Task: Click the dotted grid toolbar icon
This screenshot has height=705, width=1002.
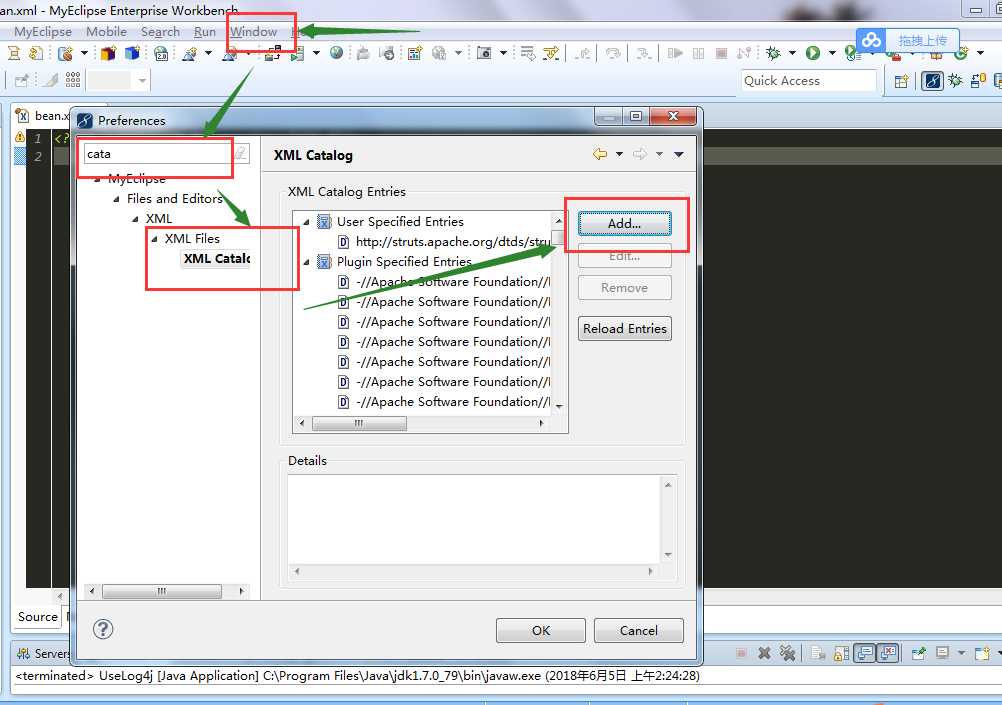Action: [x=73, y=79]
